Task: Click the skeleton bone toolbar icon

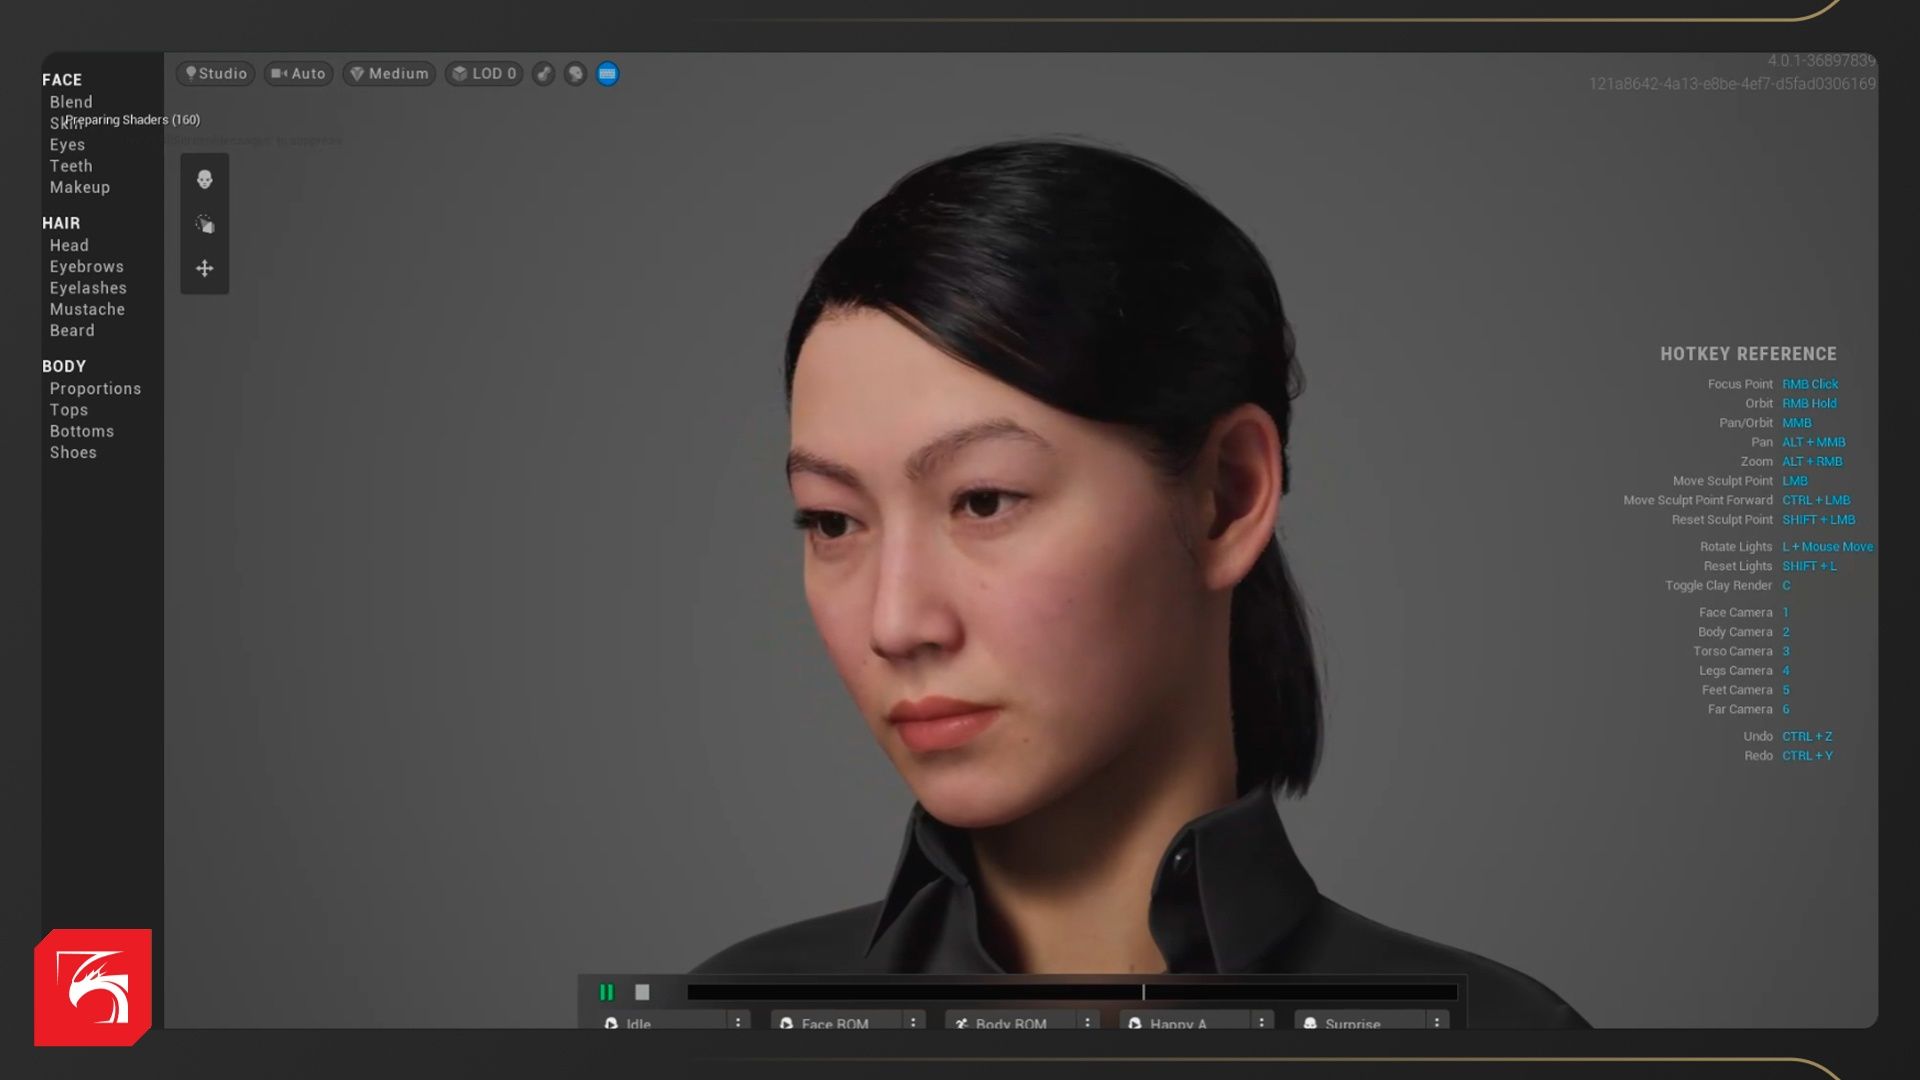Action: click(543, 74)
